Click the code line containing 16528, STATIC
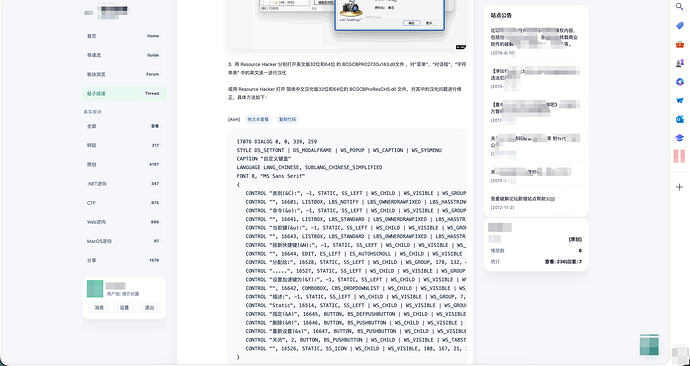This screenshot has width=690, height=366. coord(356,262)
